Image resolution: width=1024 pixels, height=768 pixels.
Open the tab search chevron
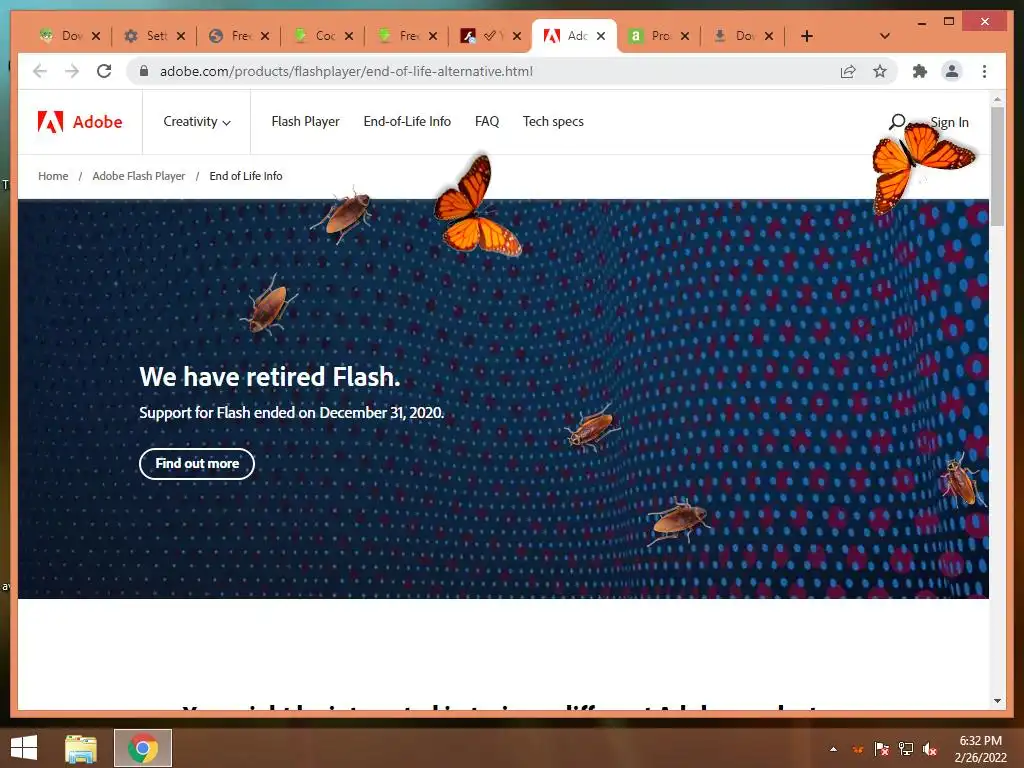click(885, 36)
